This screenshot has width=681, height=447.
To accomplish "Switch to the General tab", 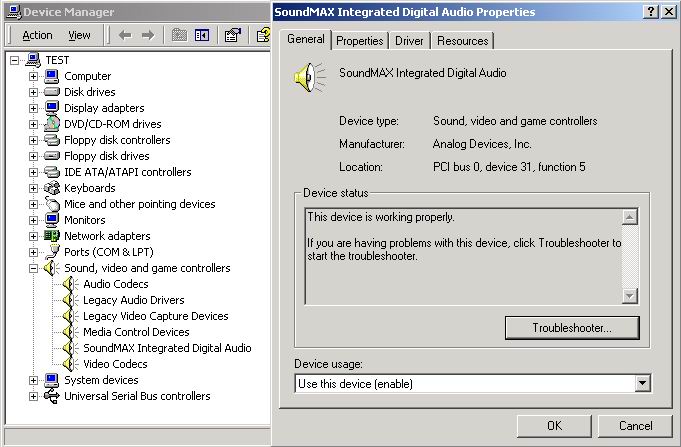I will (x=305, y=40).
